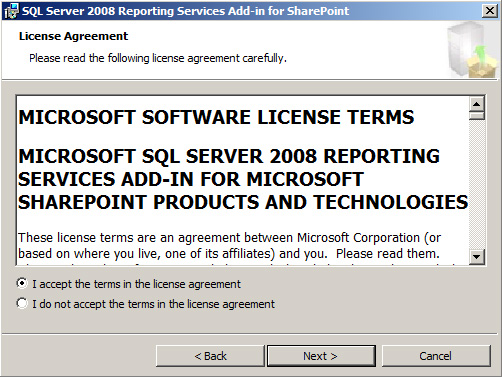Click the server box graphic in header
The image size is (502, 377).
(472, 49)
